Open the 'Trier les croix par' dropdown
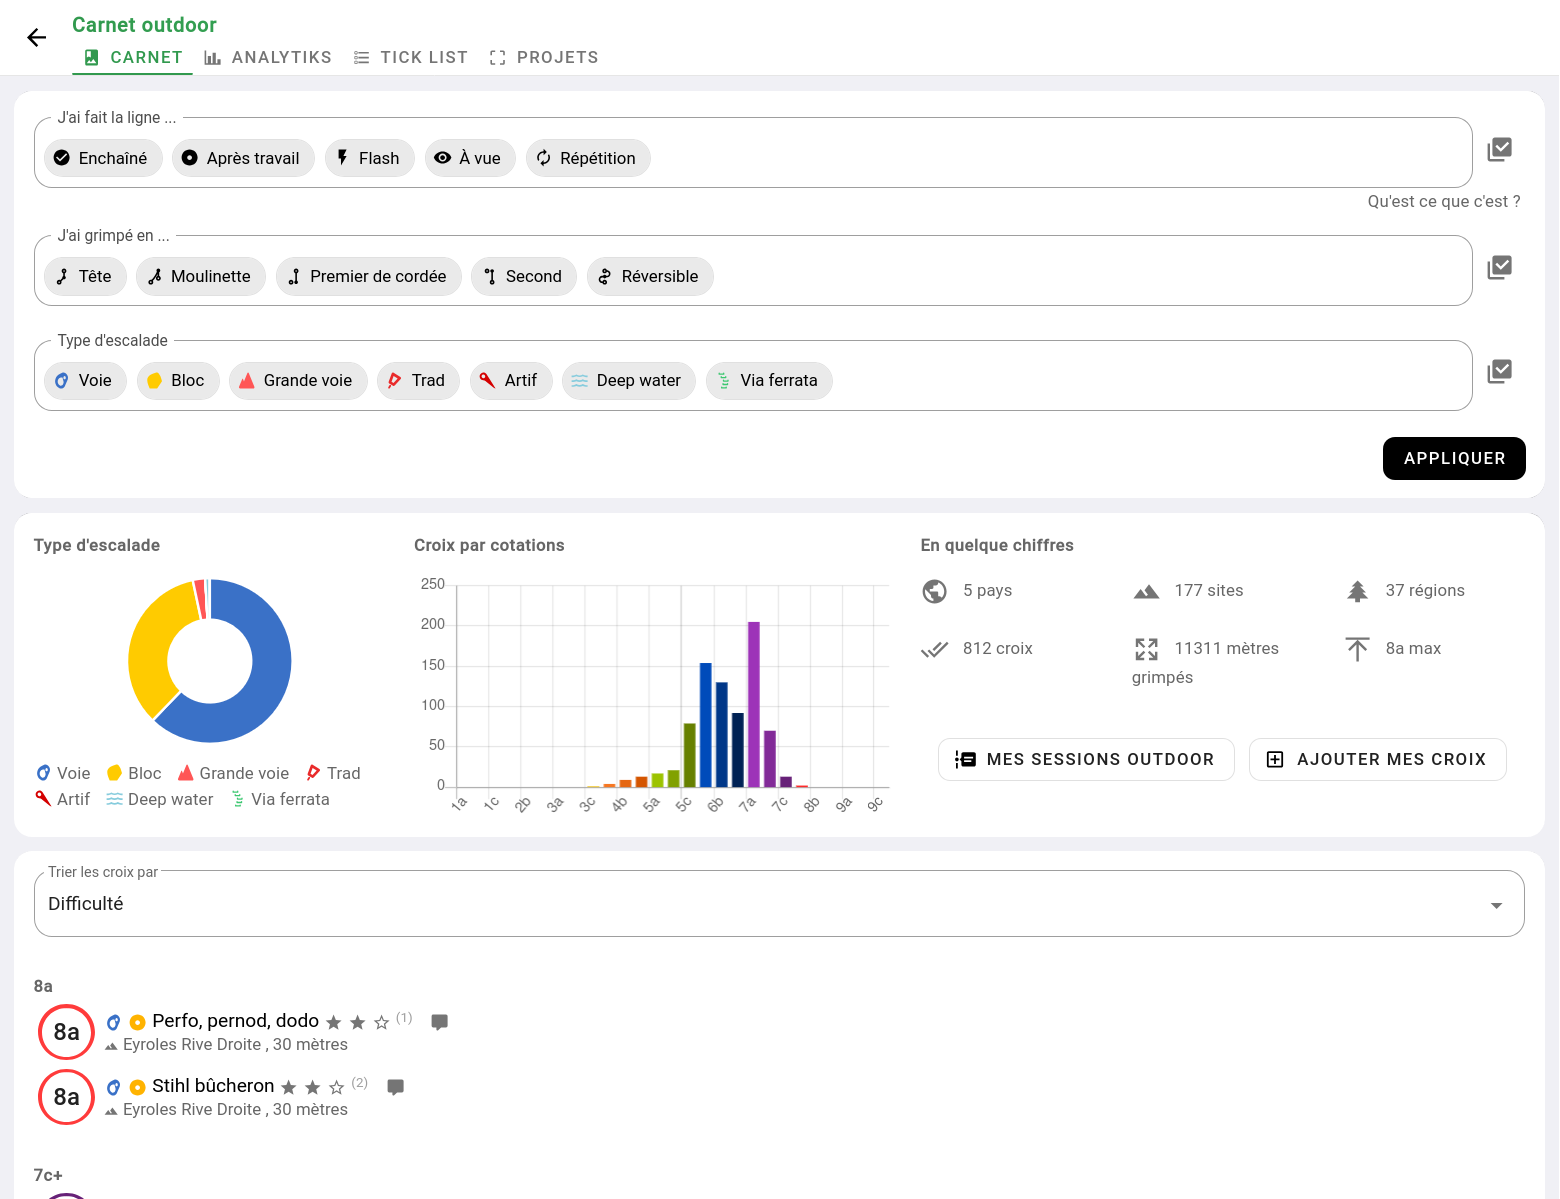Image resolution: width=1560 pixels, height=1199 pixels. (778, 904)
